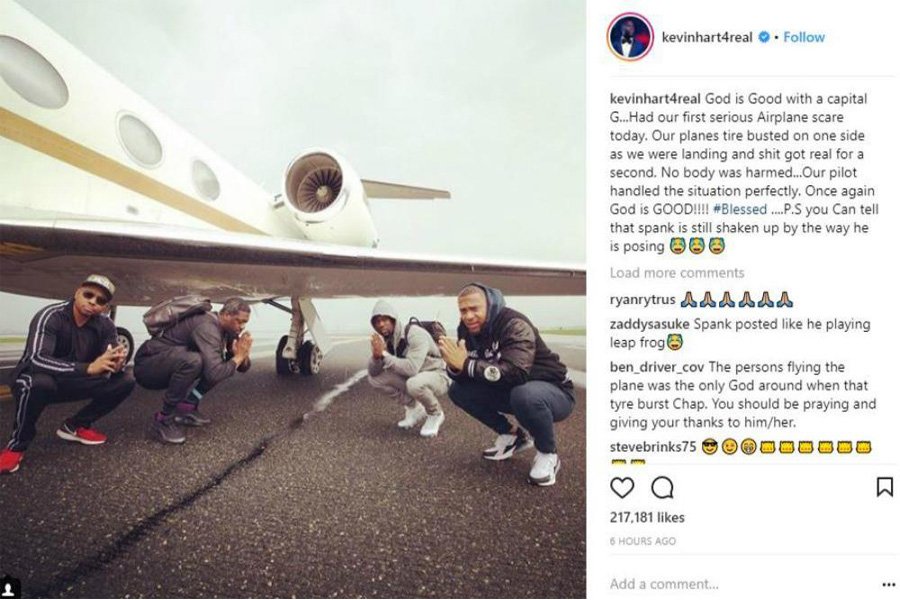Open the three-dot more options menu

(889, 585)
